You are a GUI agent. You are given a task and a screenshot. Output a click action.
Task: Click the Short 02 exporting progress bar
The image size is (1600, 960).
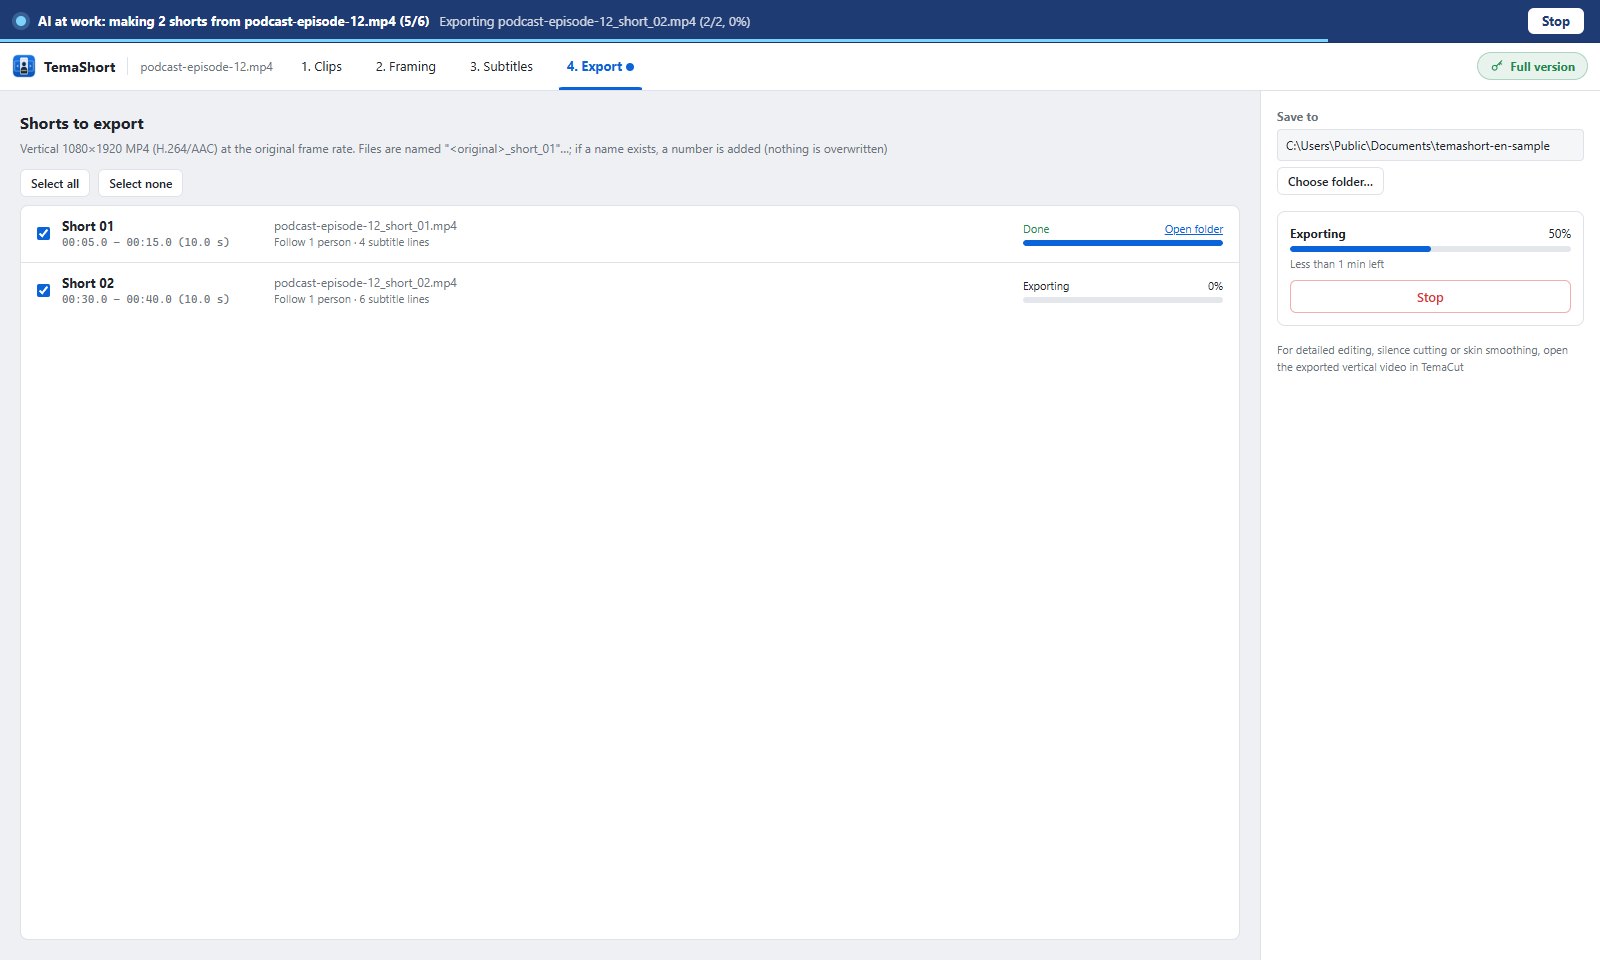pyautogui.click(x=1123, y=300)
